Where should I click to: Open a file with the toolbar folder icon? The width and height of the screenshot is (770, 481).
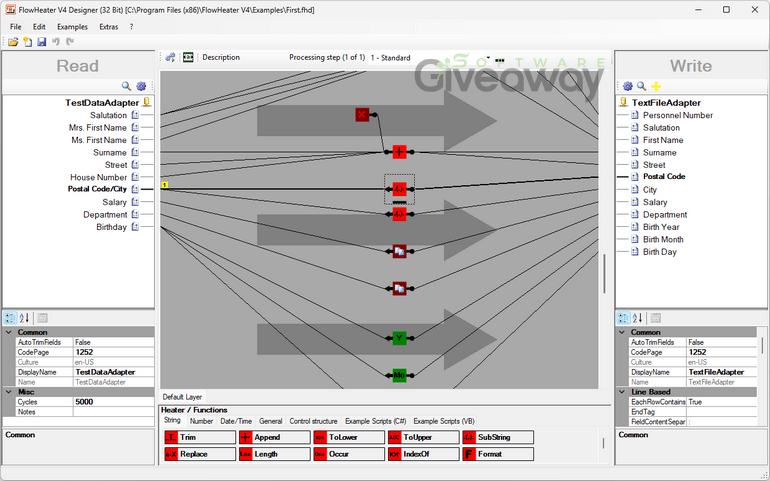[13, 42]
